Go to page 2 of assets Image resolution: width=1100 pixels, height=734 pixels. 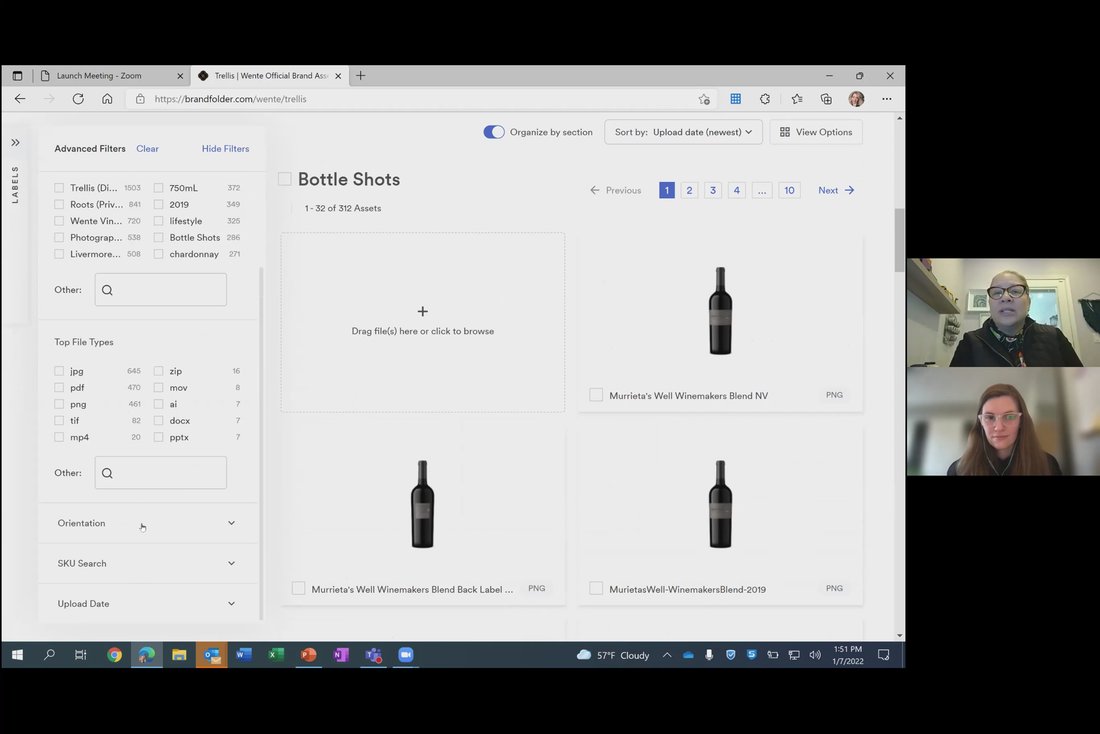[690, 190]
